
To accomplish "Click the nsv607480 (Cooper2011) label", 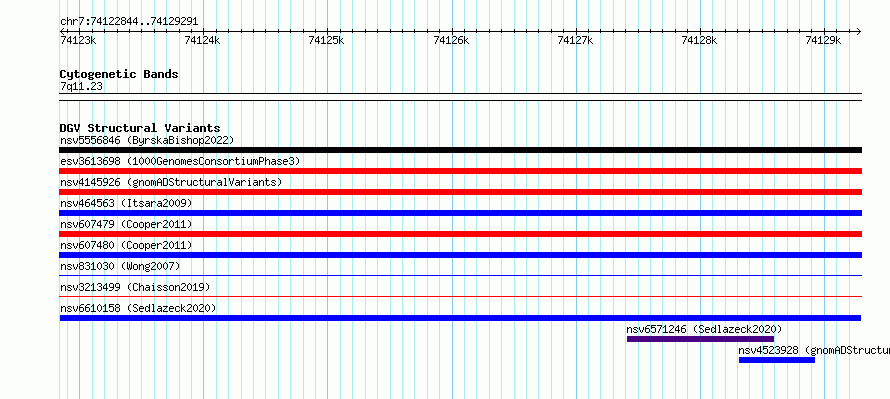I will 126,245.
